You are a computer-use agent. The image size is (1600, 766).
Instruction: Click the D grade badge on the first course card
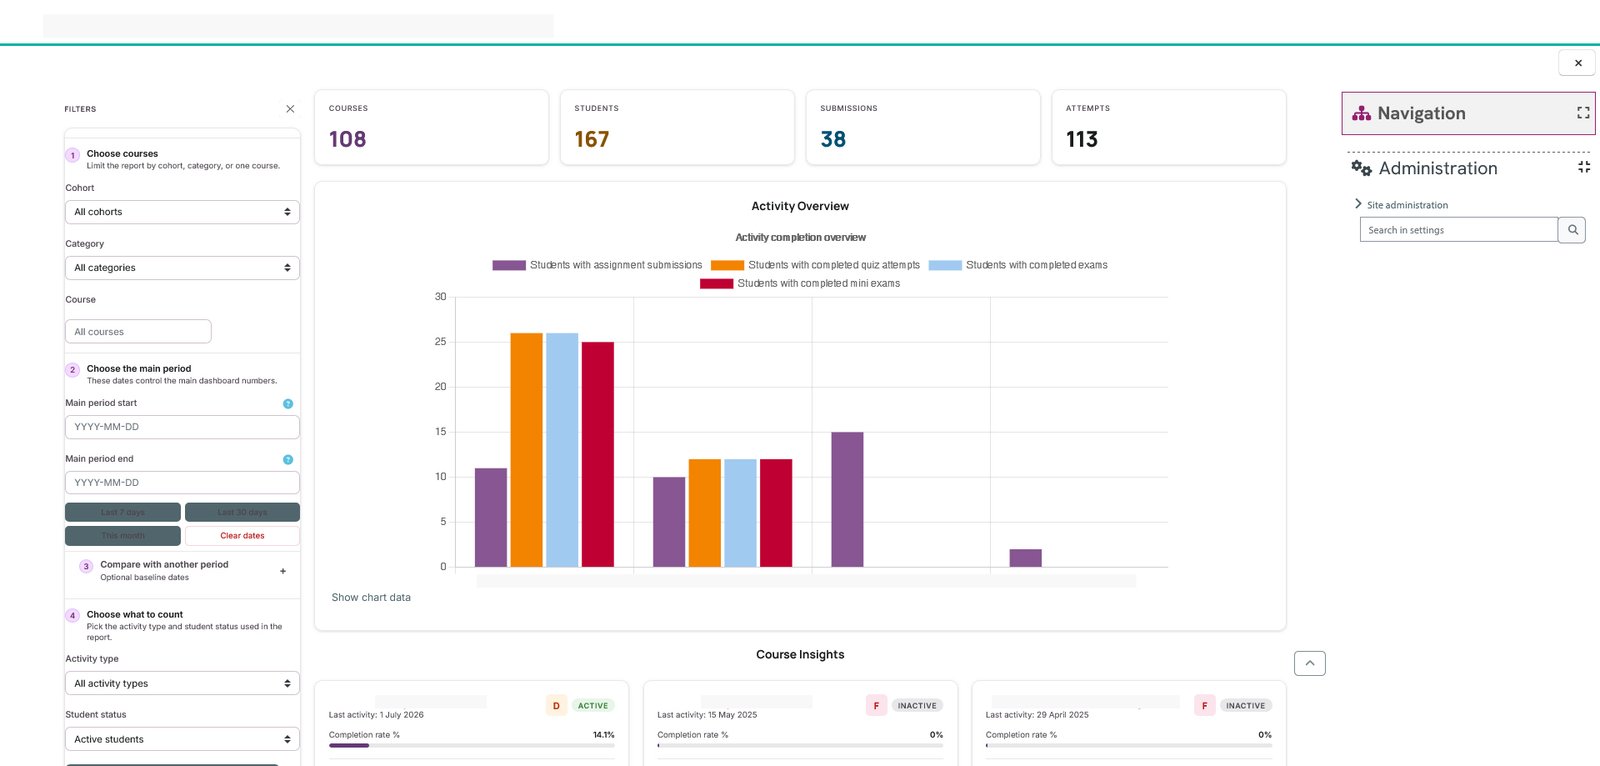click(556, 706)
